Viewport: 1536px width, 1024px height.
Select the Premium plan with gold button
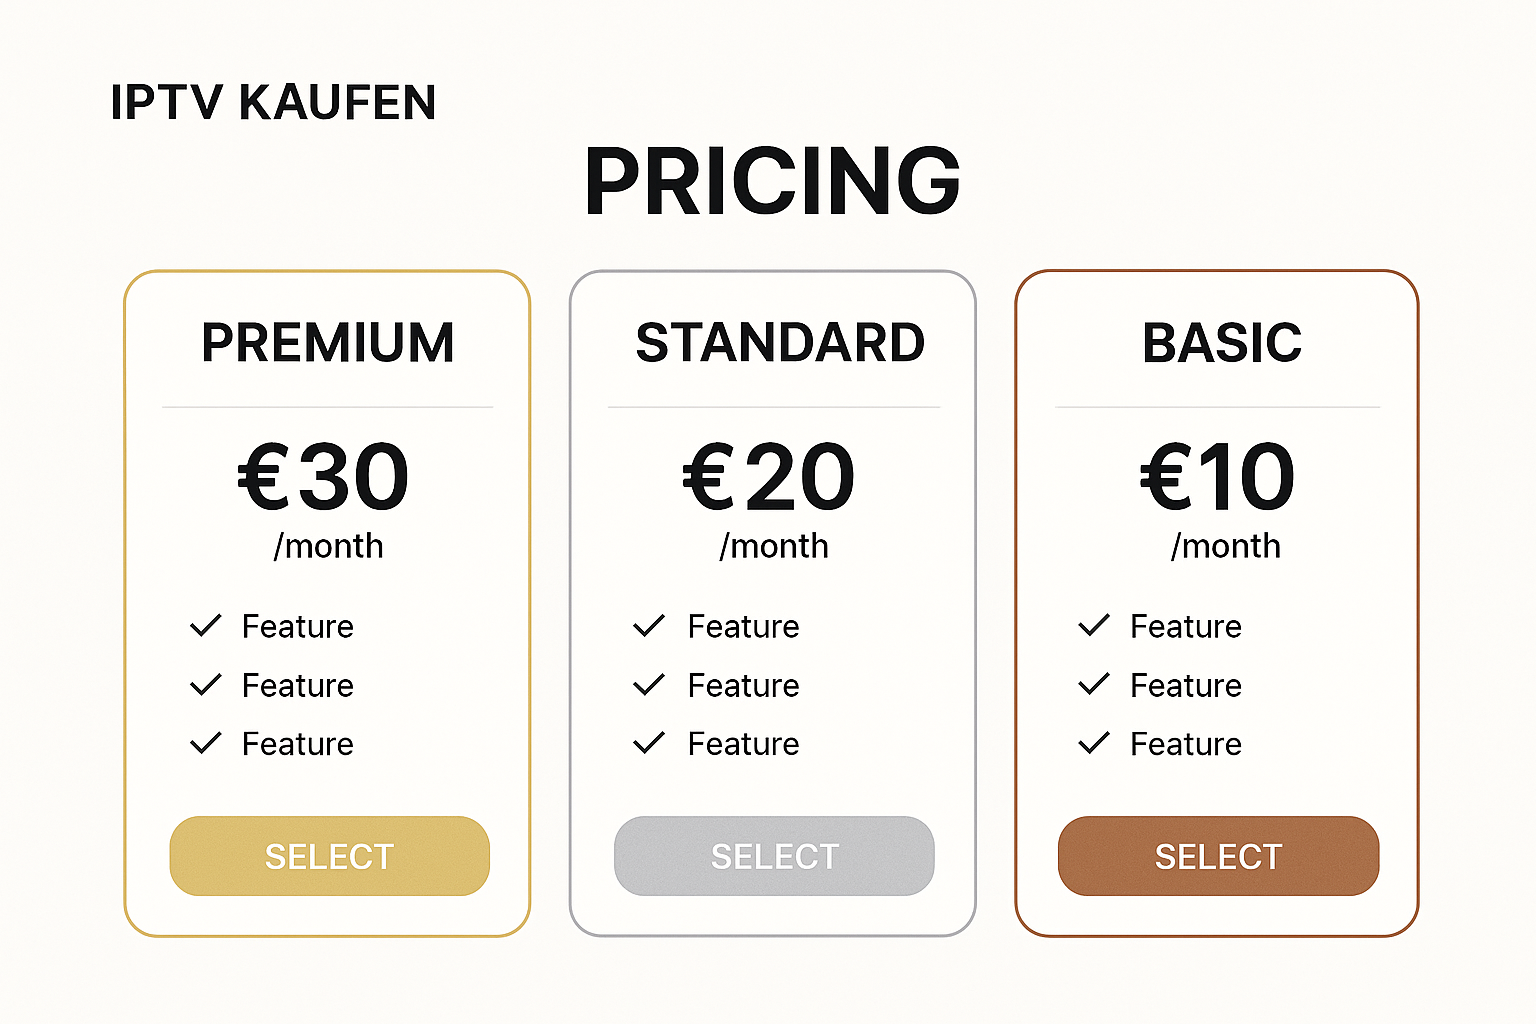[330, 856]
